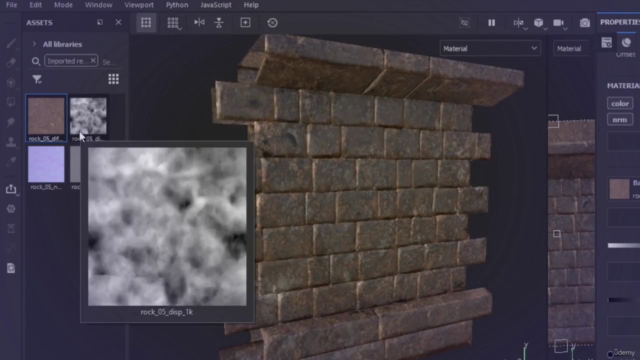Select the Polygon Fill tool
This screenshot has height=360, width=640.
click(x=11, y=102)
